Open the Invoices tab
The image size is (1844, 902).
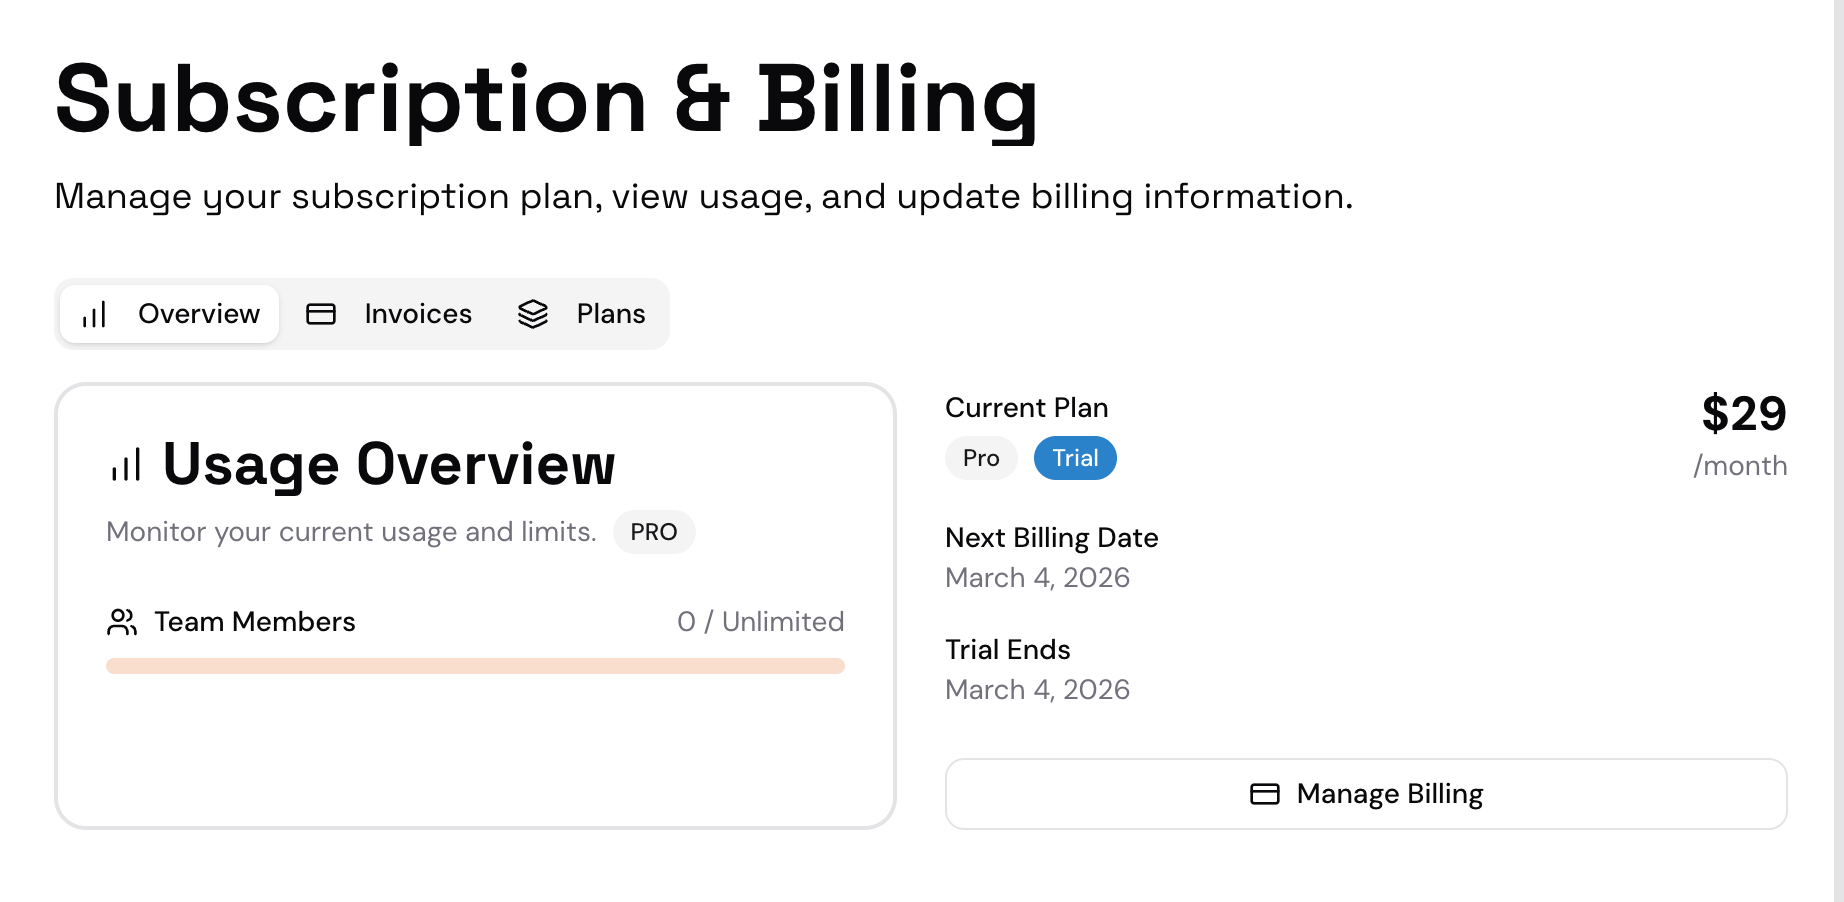tap(390, 314)
